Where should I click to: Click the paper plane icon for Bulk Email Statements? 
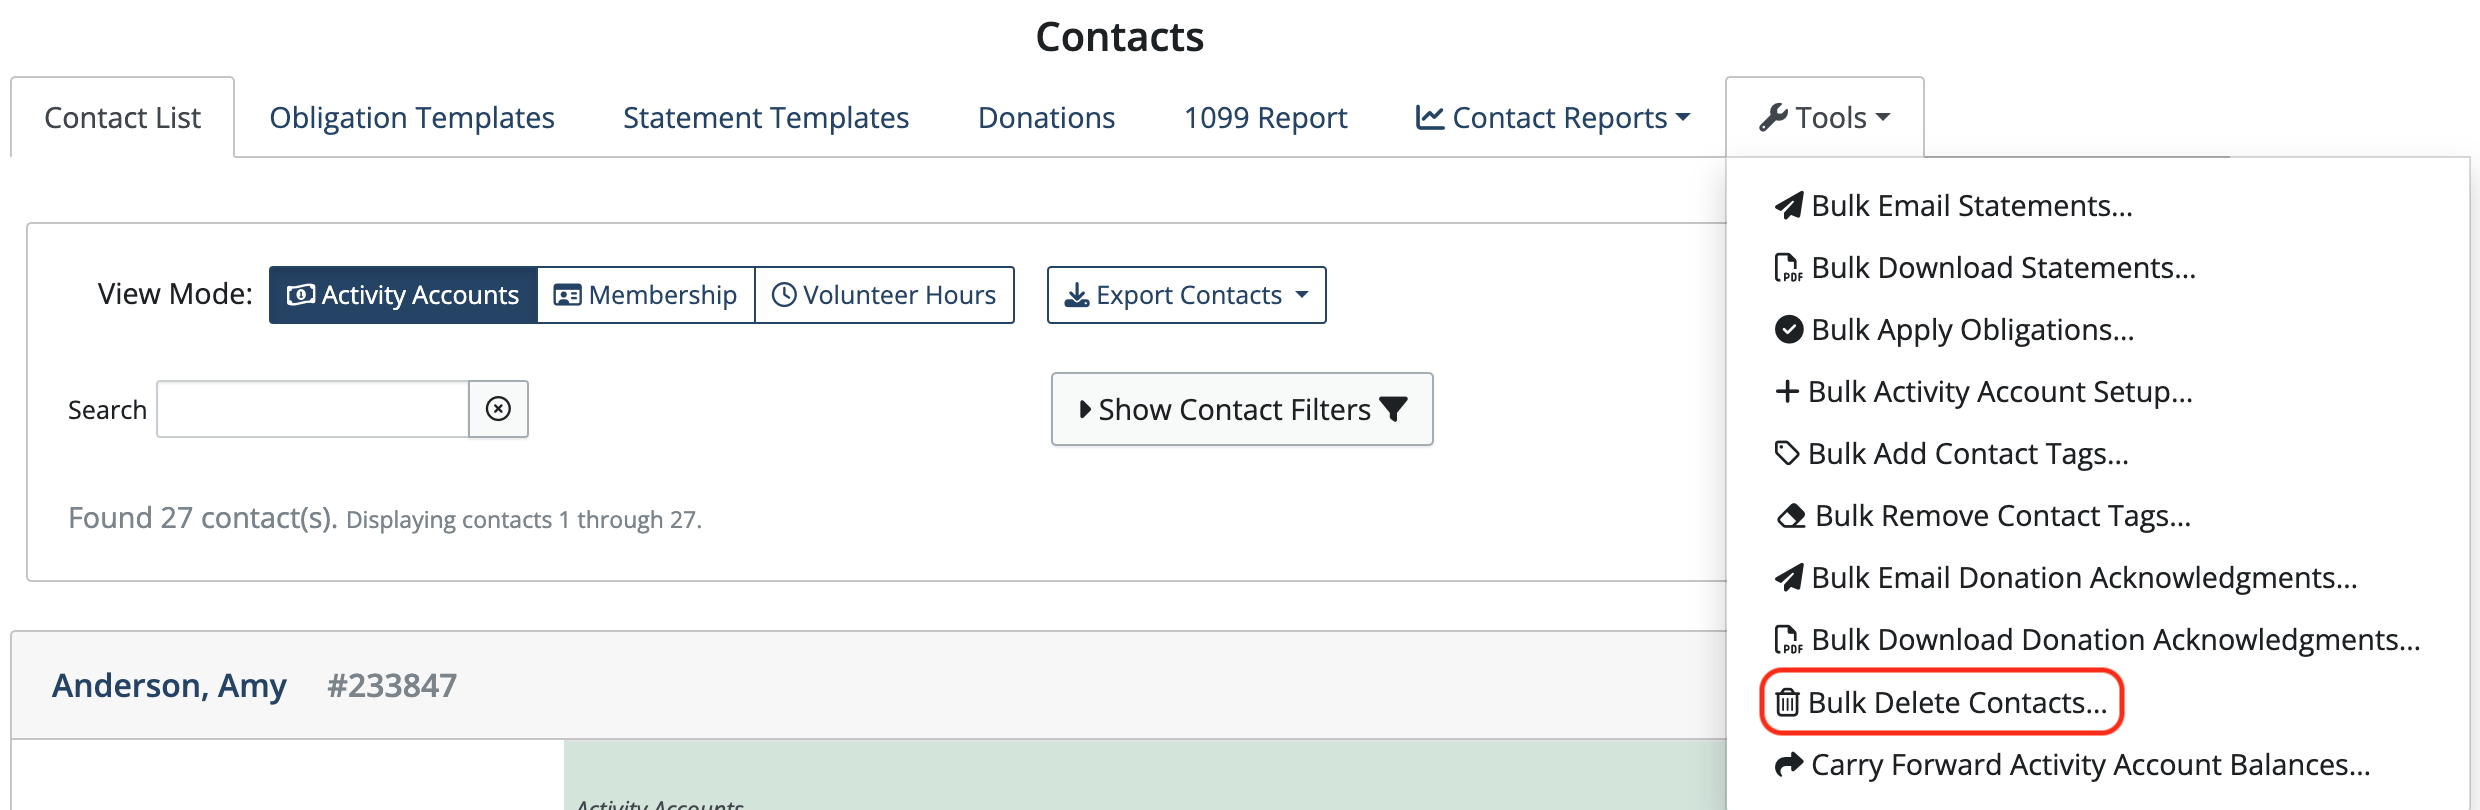1789,206
